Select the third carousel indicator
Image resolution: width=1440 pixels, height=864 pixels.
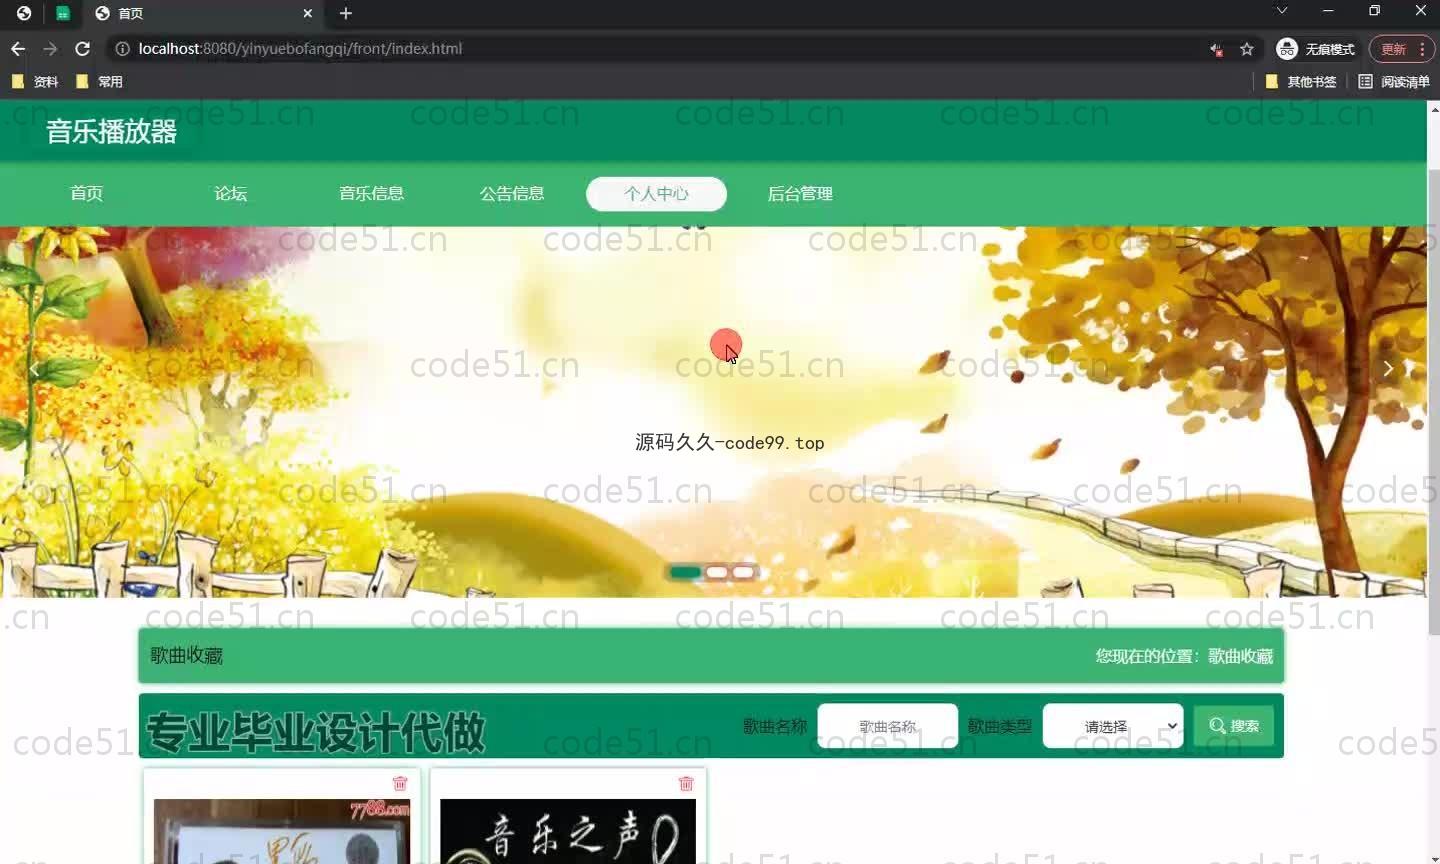[x=743, y=572]
